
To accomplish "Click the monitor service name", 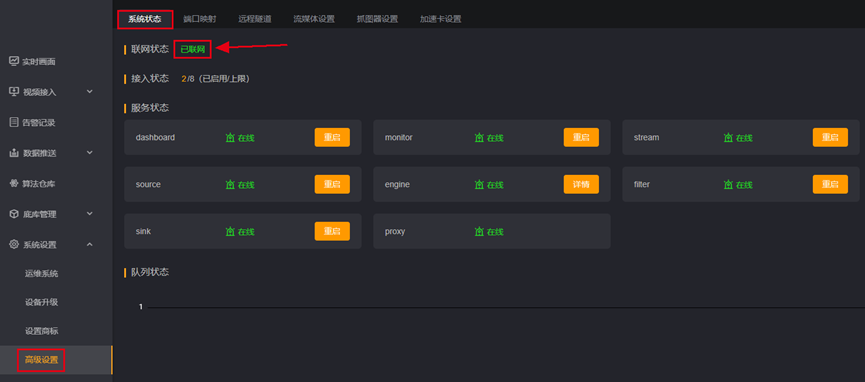I will click(x=399, y=137).
